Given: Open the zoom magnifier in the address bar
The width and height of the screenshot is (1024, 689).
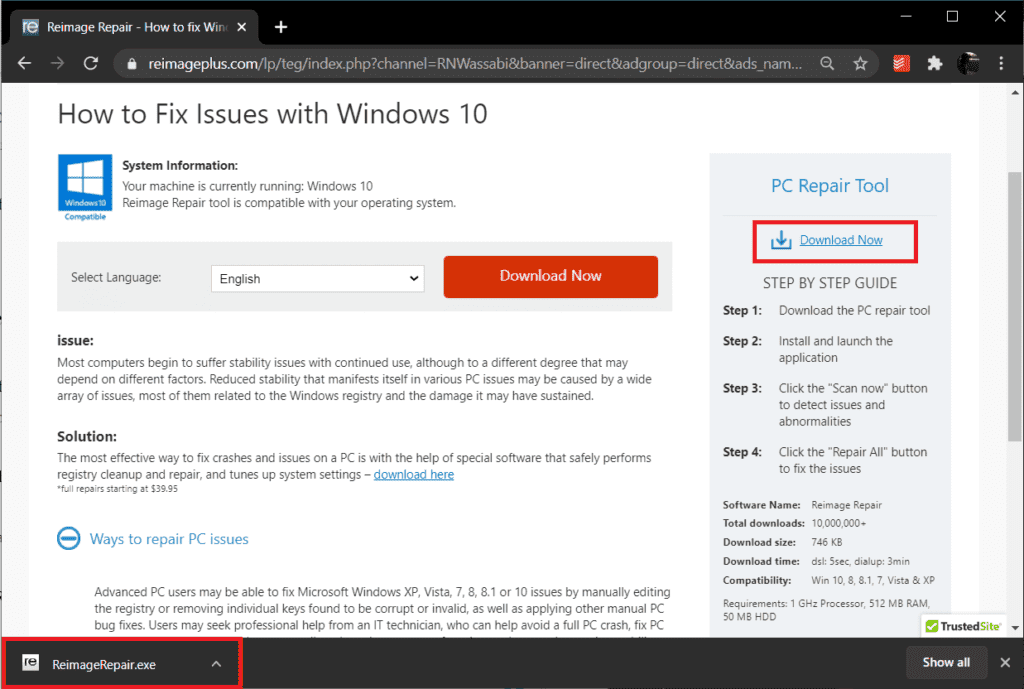Looking at the screenshot, I should (827, 63).
